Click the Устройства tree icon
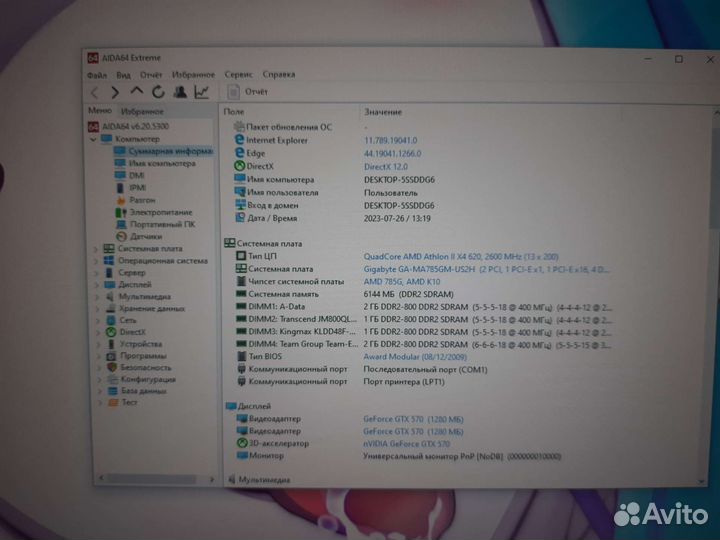The width and height of the screenshot is (720, 540). pos(111,344)
